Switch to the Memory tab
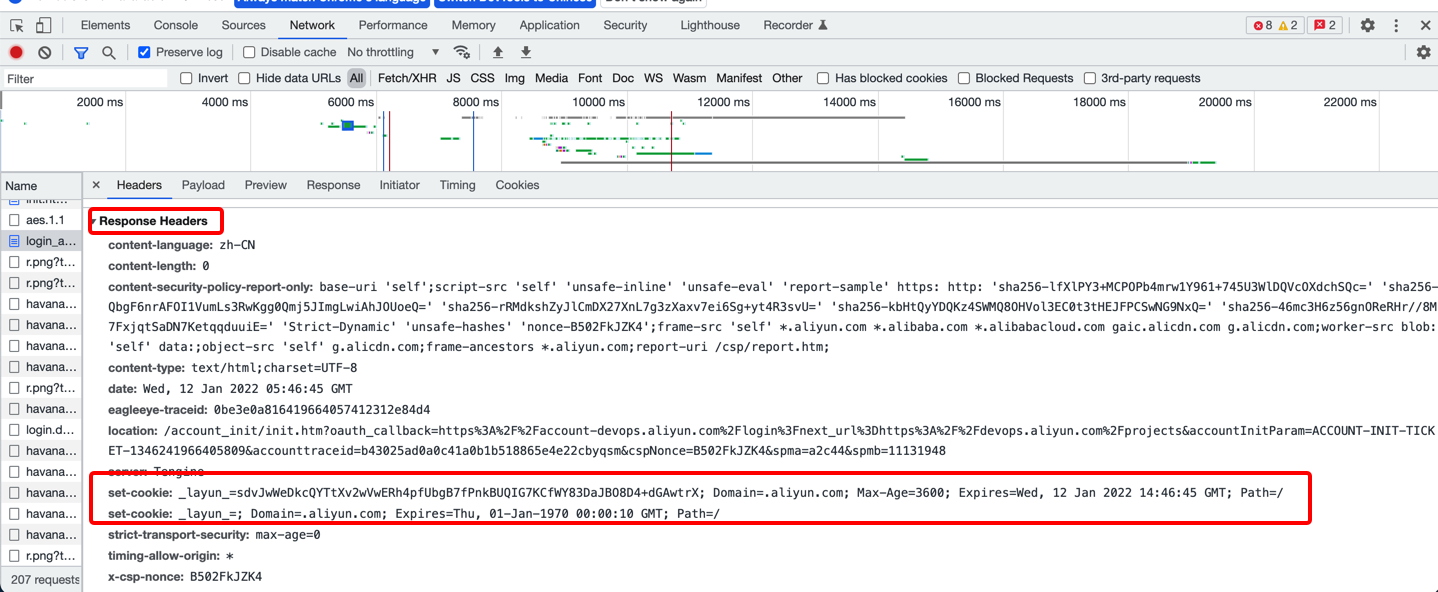1438x592 pixels. pos(473,25)
